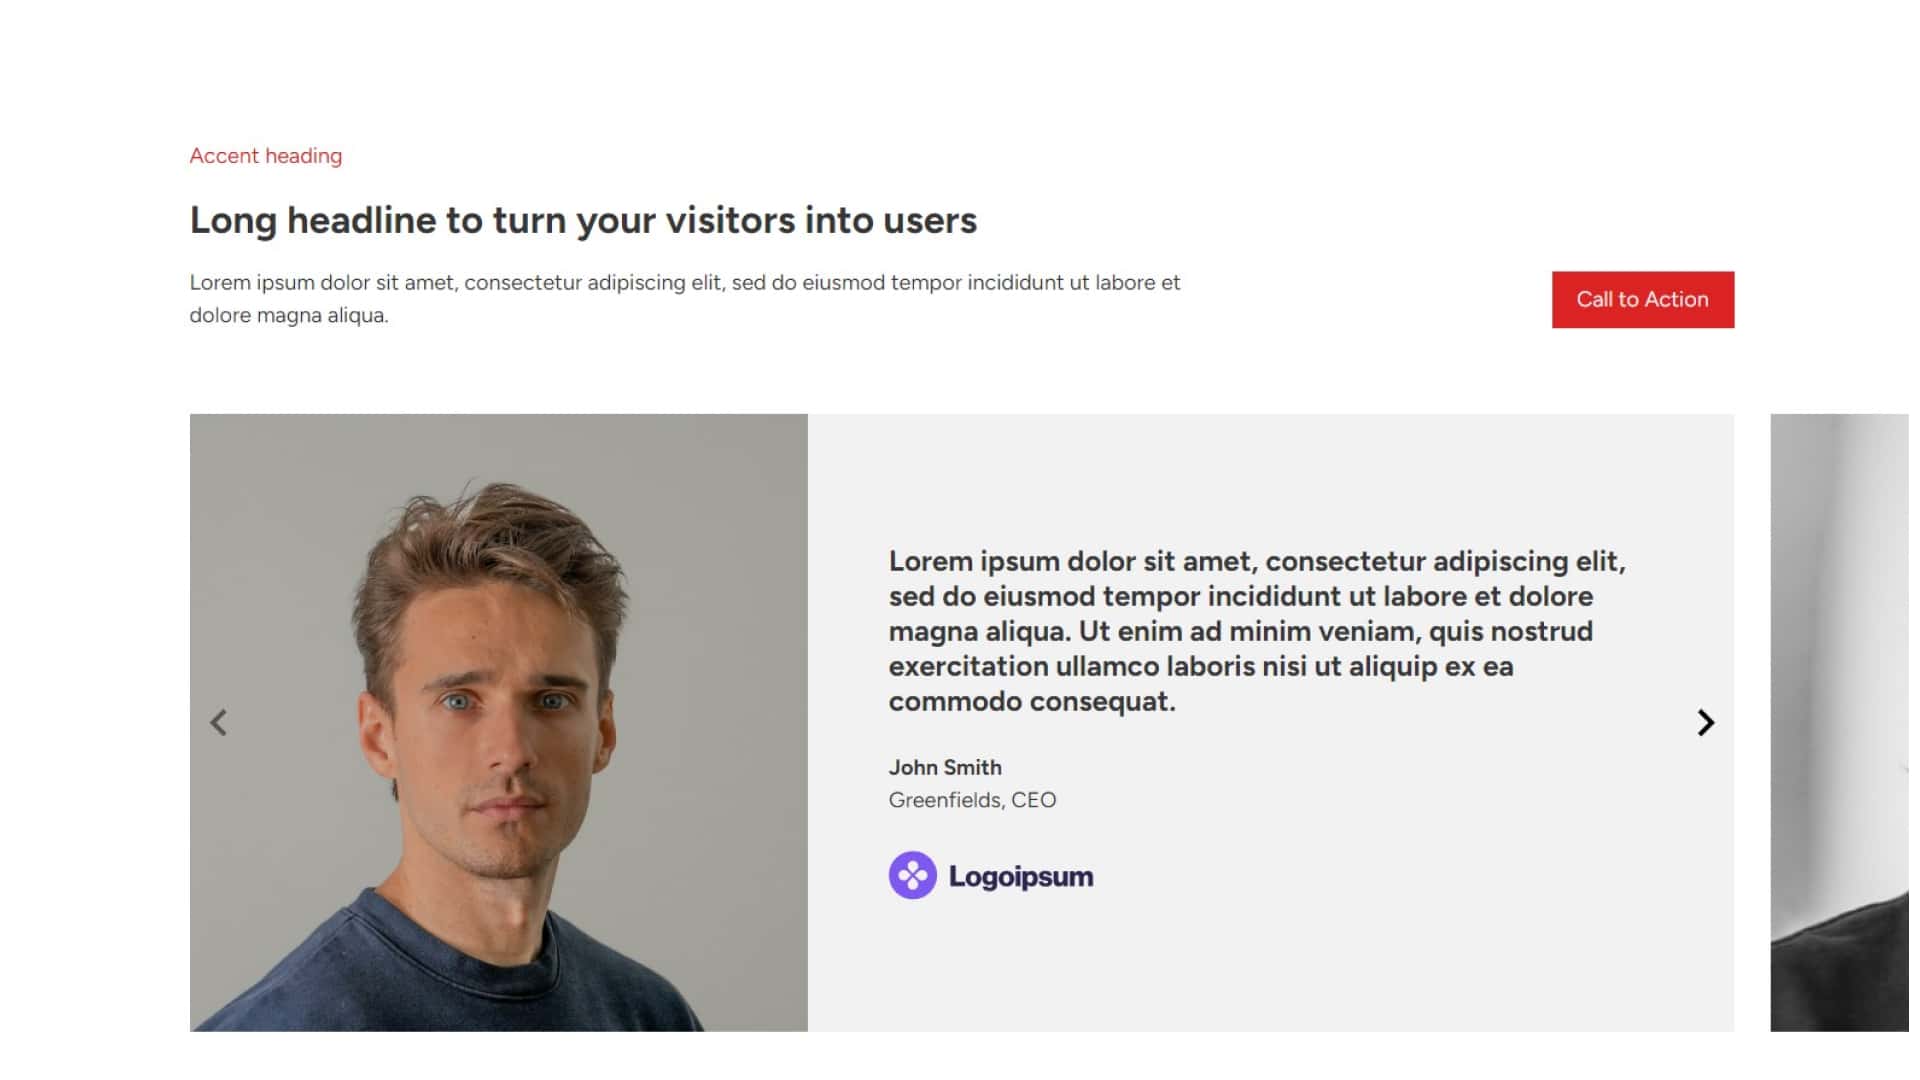Open the partially visible next slide image
This screenshot has height=1080, width=1920.
(x=1840, y=722)
